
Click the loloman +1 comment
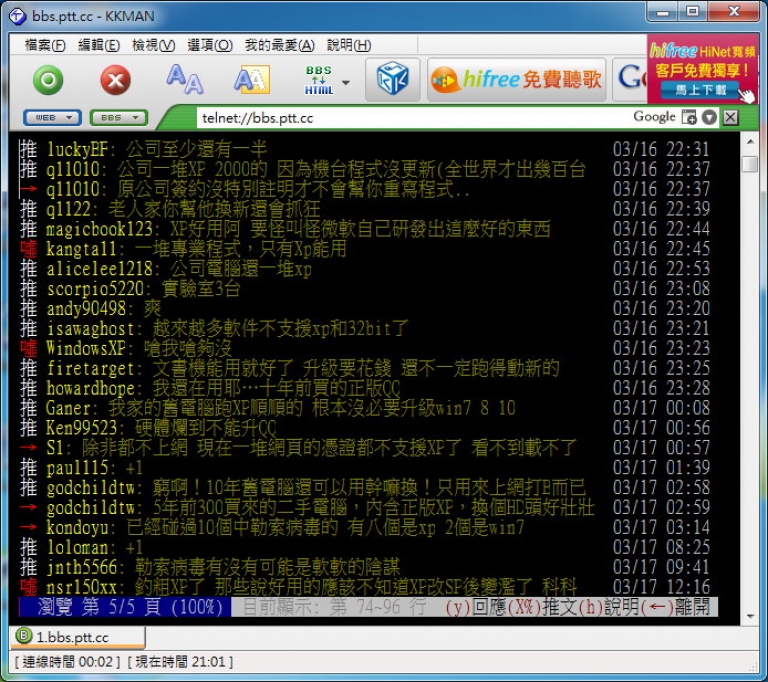(364, 547)
